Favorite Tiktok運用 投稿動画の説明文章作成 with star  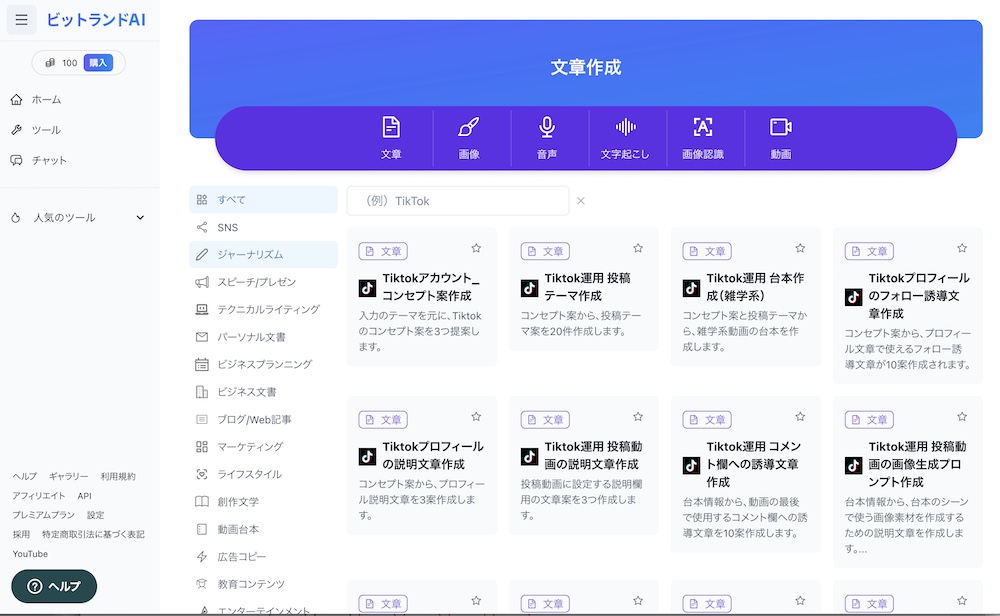coord(638,416)
